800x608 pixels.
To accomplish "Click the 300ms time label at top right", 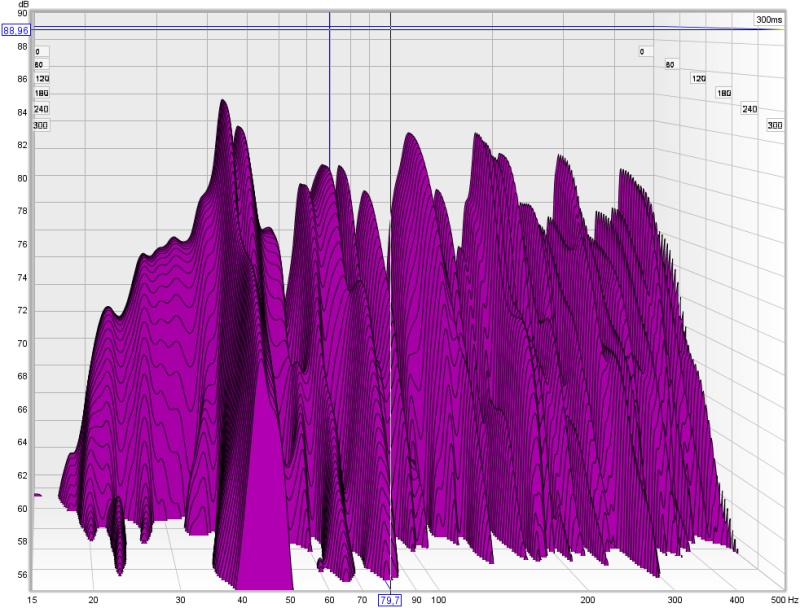I will [769, 20].
